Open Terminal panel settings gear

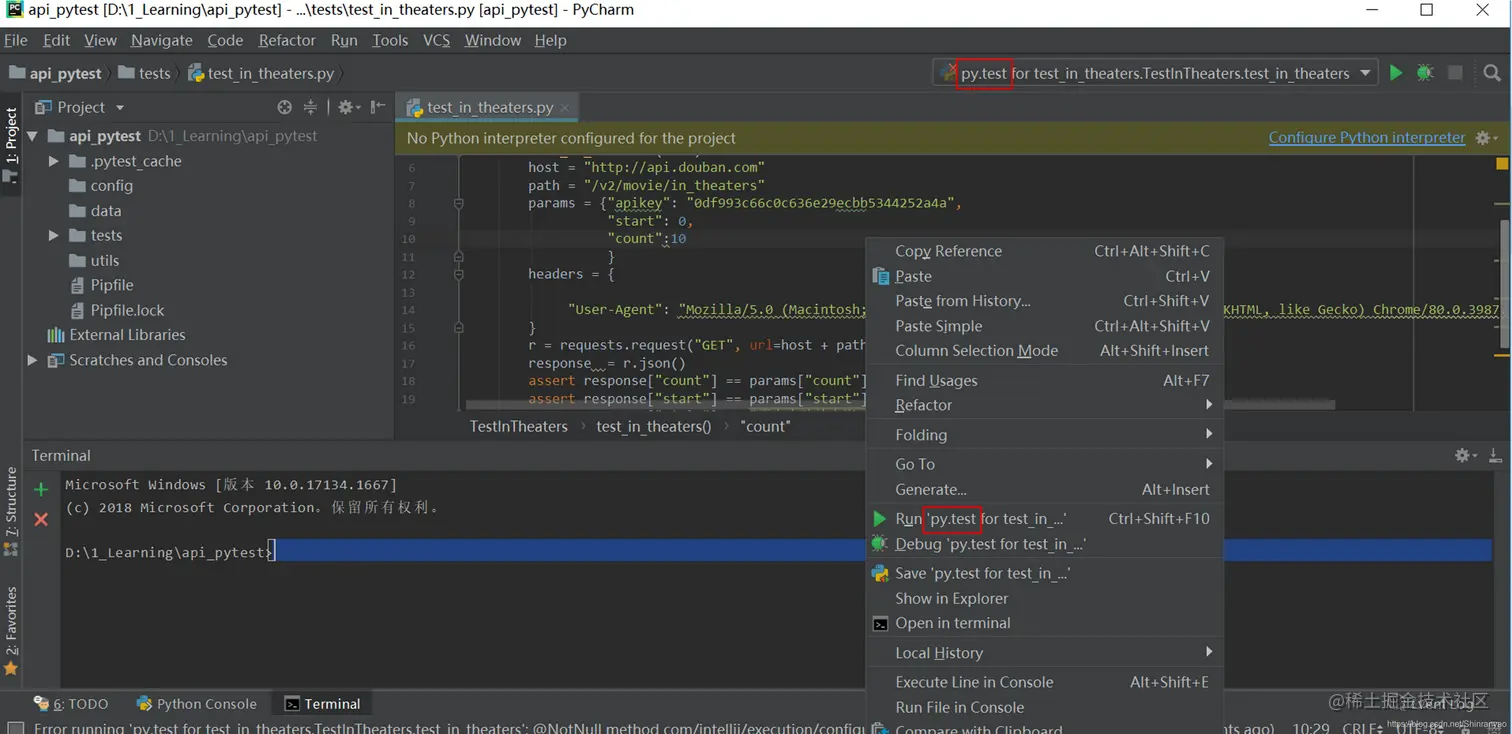pos(1465,455)
